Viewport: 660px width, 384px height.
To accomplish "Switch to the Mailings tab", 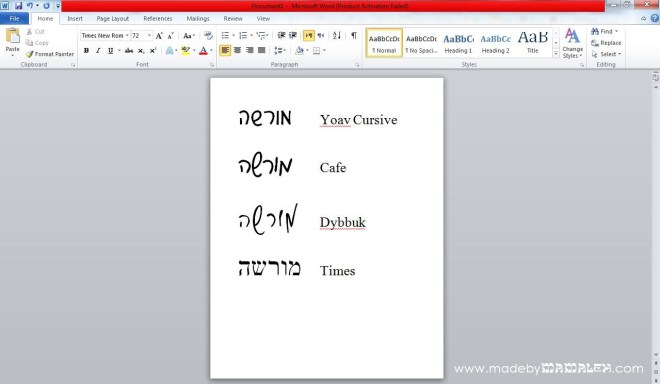I will click(198, 19).
